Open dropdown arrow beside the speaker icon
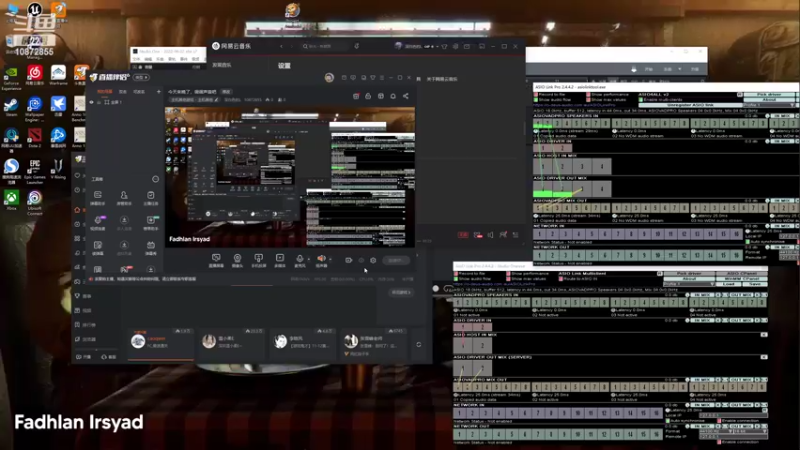Viewport: 800px width, 450px height. (330, 259)
